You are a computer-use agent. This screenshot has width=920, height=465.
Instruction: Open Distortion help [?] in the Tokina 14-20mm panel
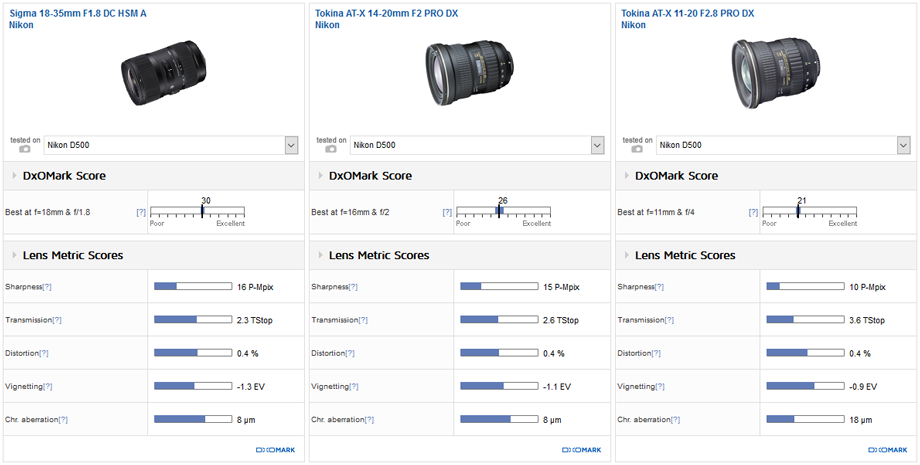[x=350, y=353]
